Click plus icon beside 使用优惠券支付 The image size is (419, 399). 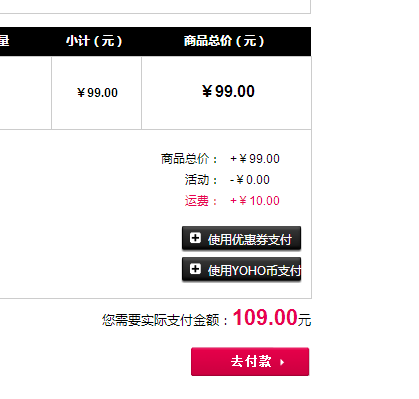tap(195, 238)
